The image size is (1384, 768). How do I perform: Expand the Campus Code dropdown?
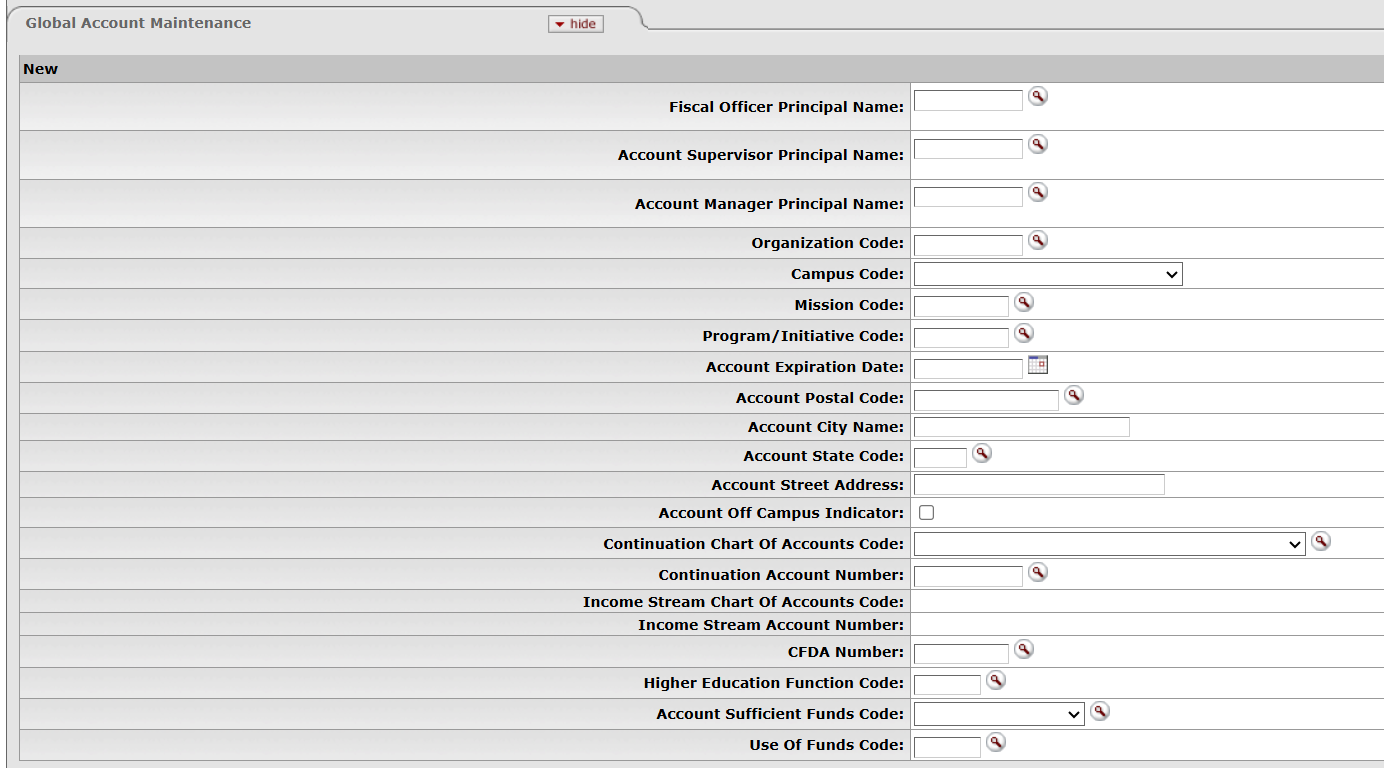pos(1048,274)
